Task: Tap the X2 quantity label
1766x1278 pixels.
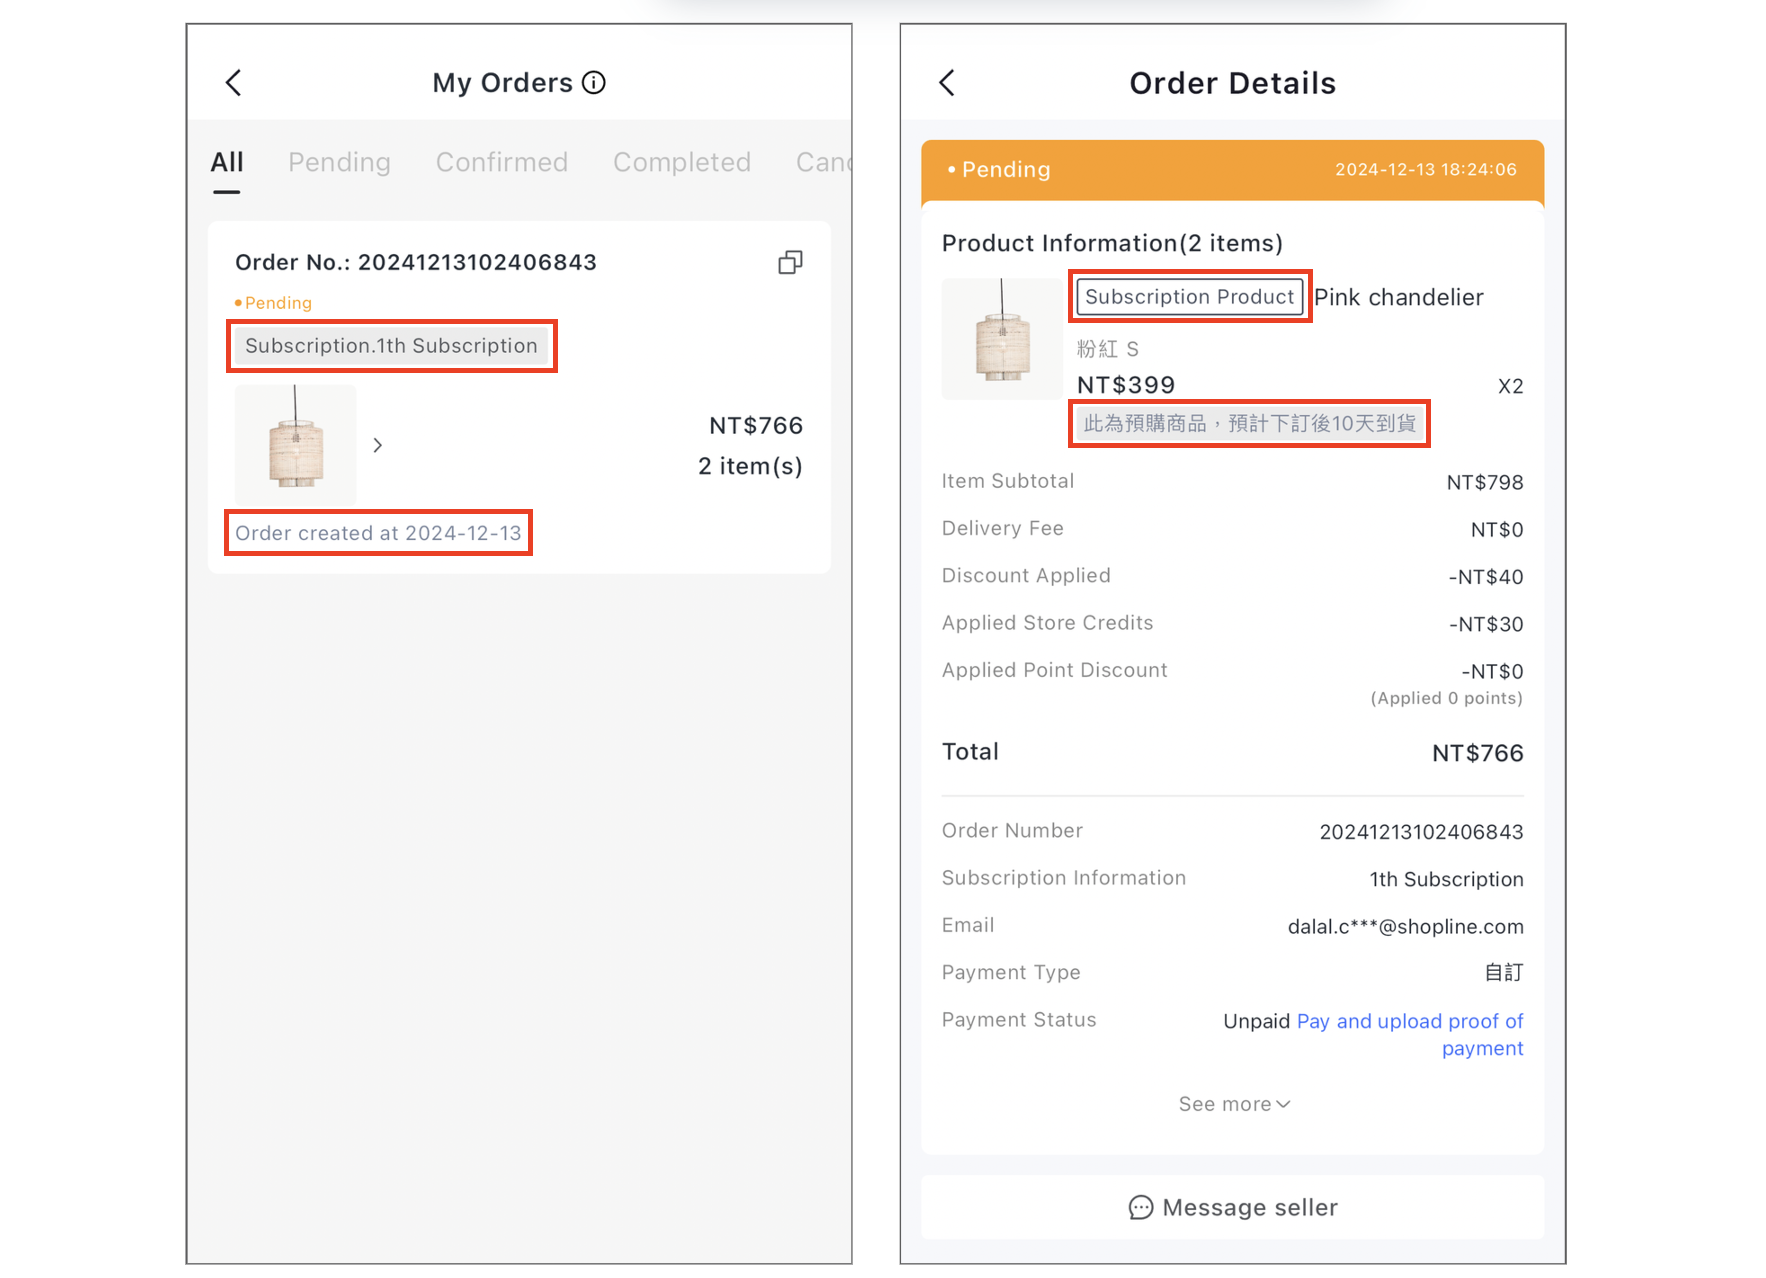Action: (1510, 387)
